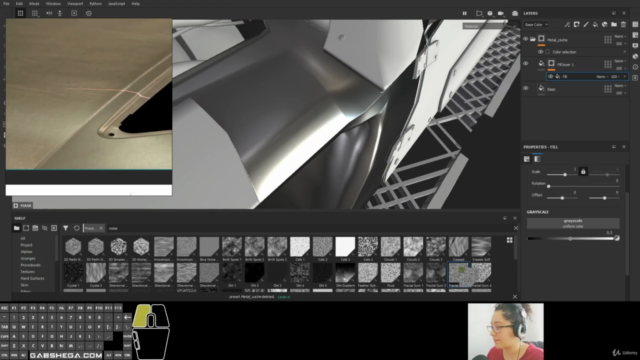Toggle the scale lock icon in Properties
The height and width of the screenshot is (360, 640).
click(583, 171)
